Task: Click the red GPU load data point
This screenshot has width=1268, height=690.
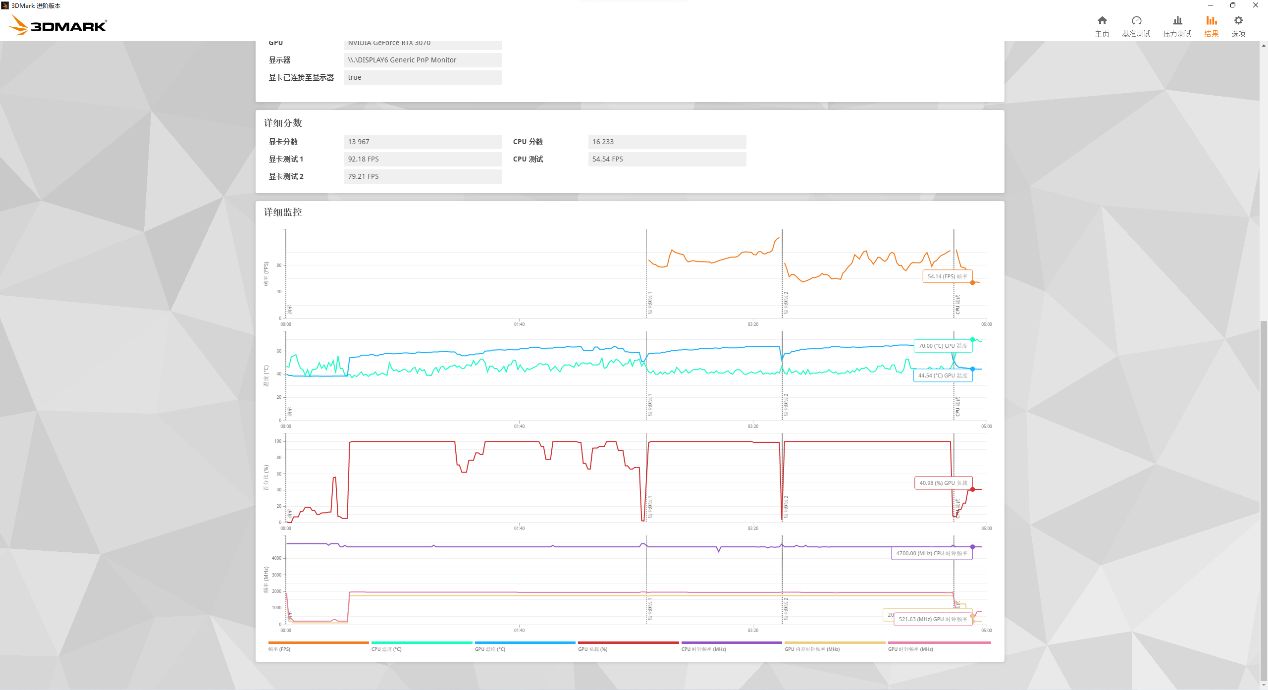Action: tap(971, 489)
